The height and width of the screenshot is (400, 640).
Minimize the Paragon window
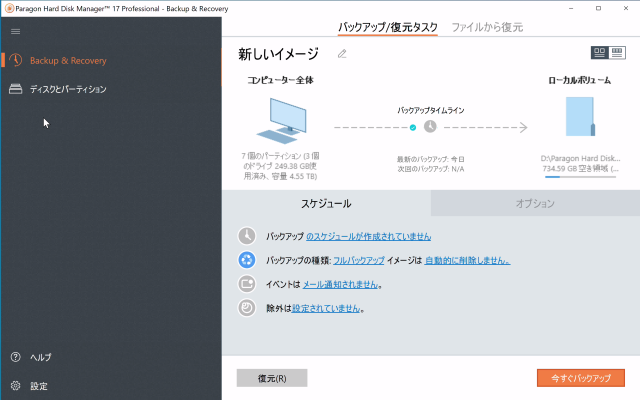tap(571, 8)
